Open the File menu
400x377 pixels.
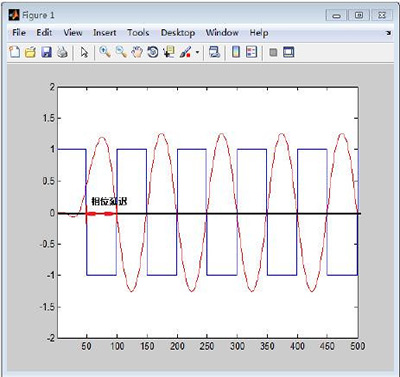click(x=19, y=33)
